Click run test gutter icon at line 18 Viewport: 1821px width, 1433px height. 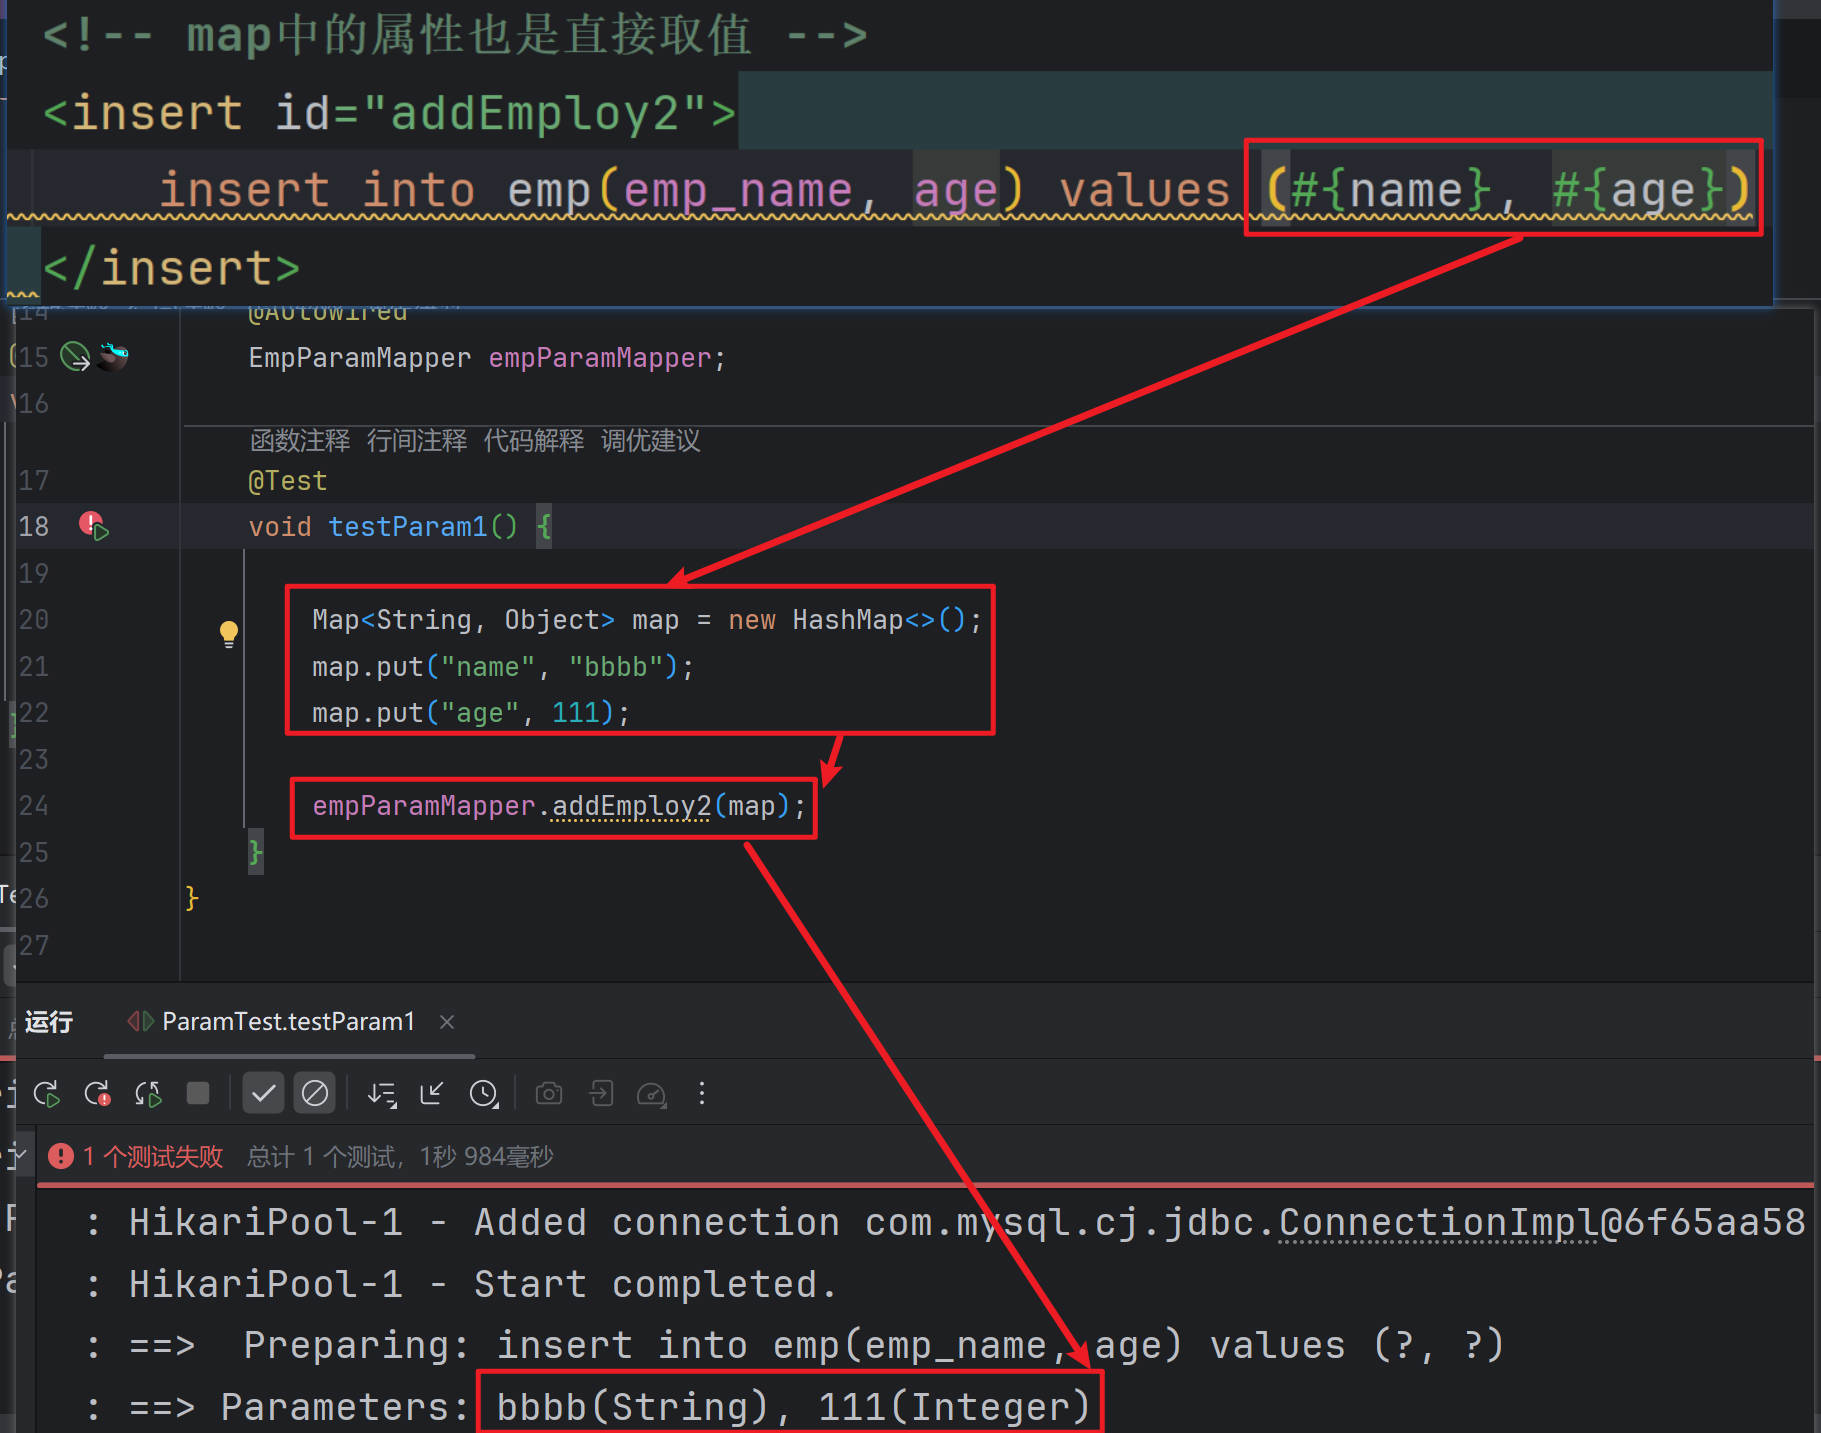point(95,526)
